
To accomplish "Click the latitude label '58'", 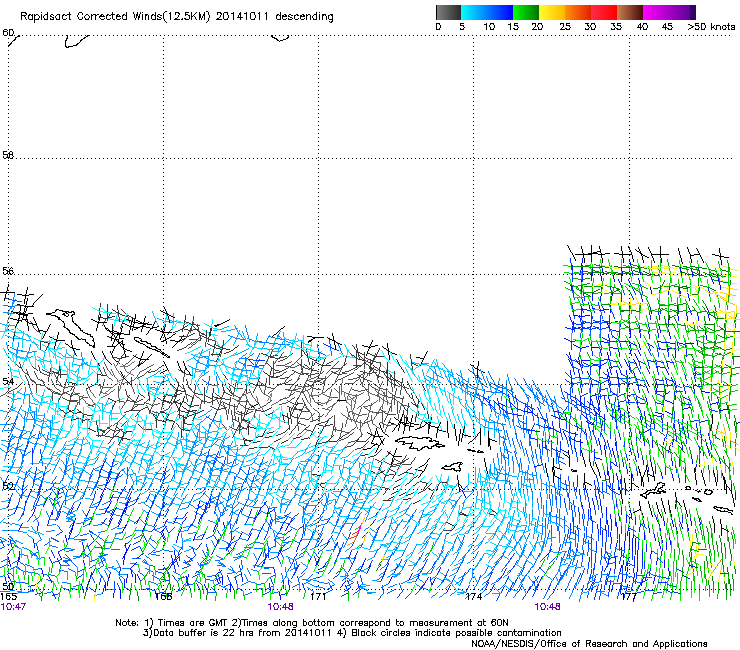I will click(8, 155).
